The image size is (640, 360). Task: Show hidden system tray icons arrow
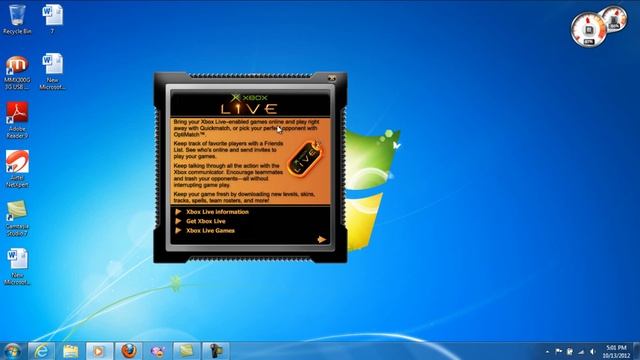click(547, 351)
